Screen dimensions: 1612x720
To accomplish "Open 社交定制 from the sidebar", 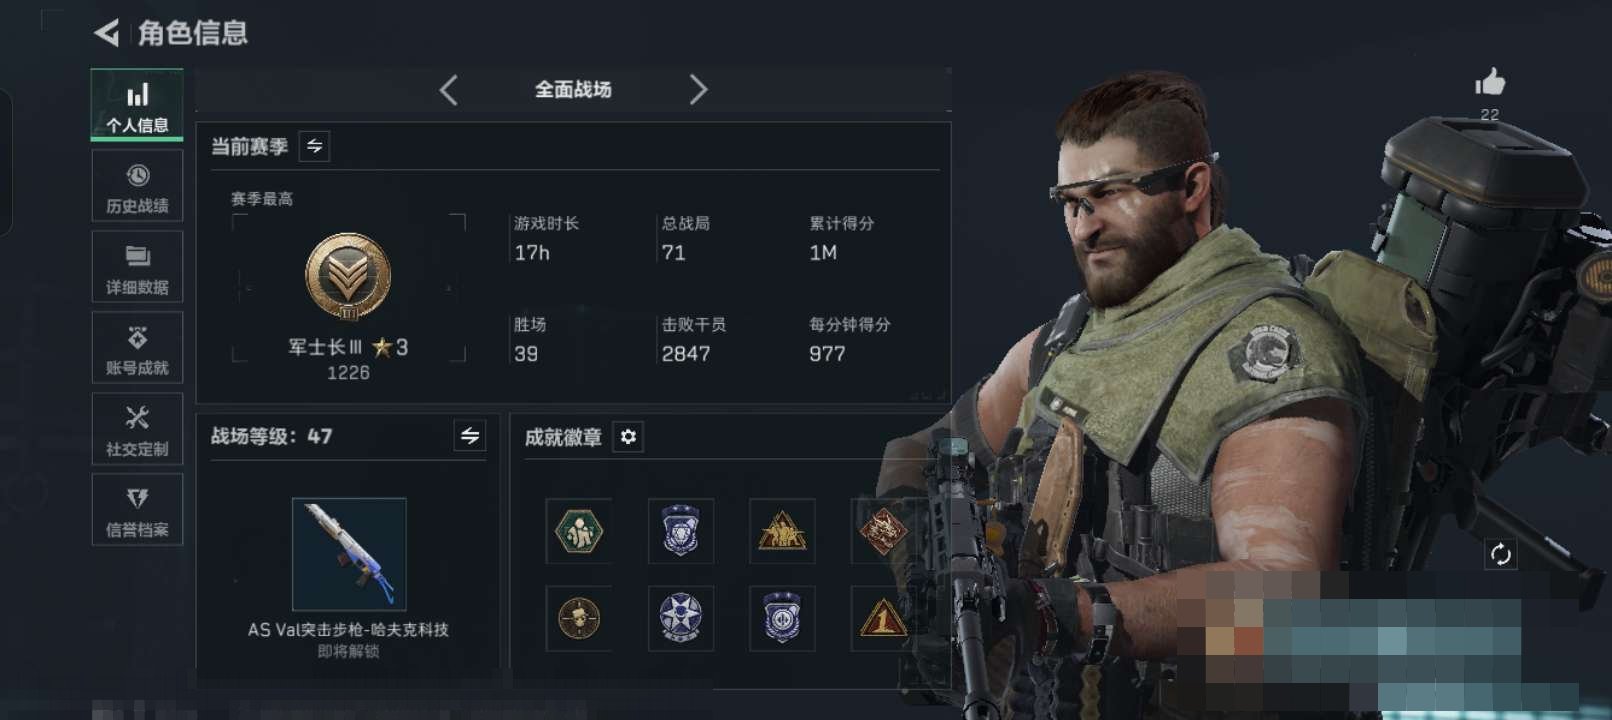I will pyautogui.click(x=137, y=430).
